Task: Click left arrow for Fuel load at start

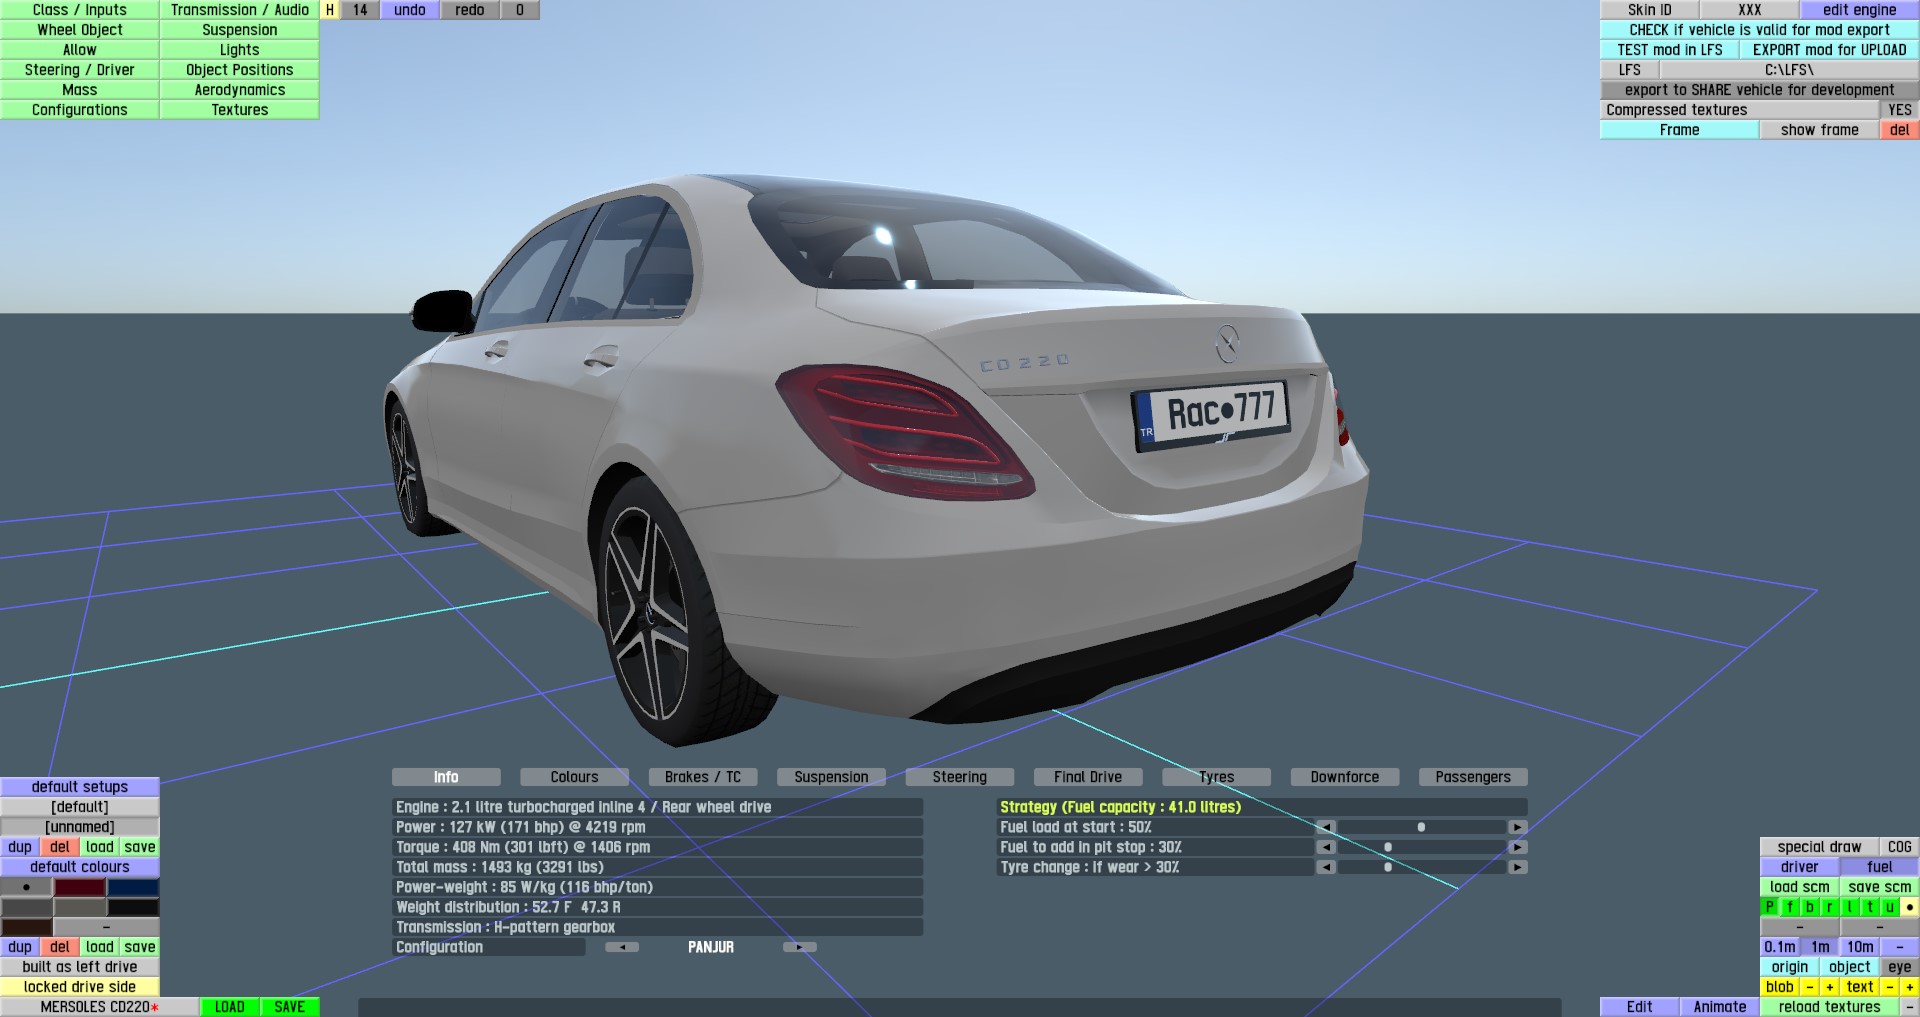Action: click(1326, 827)
